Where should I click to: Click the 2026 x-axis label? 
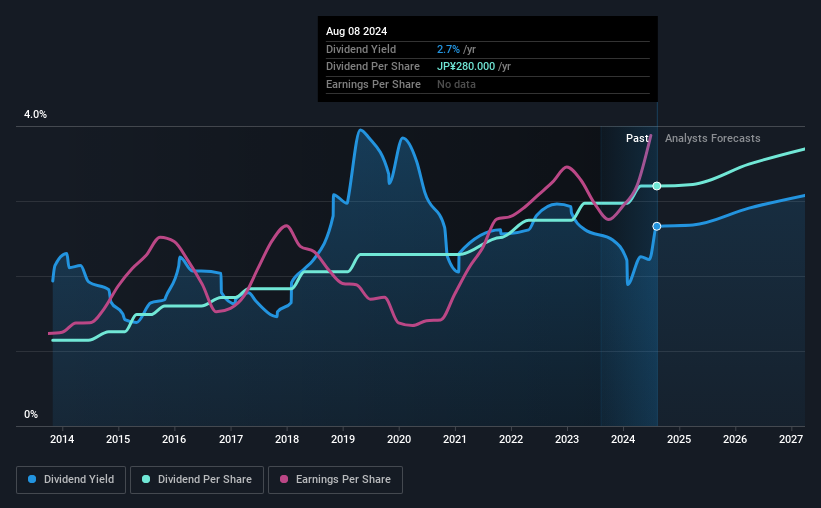735,439
